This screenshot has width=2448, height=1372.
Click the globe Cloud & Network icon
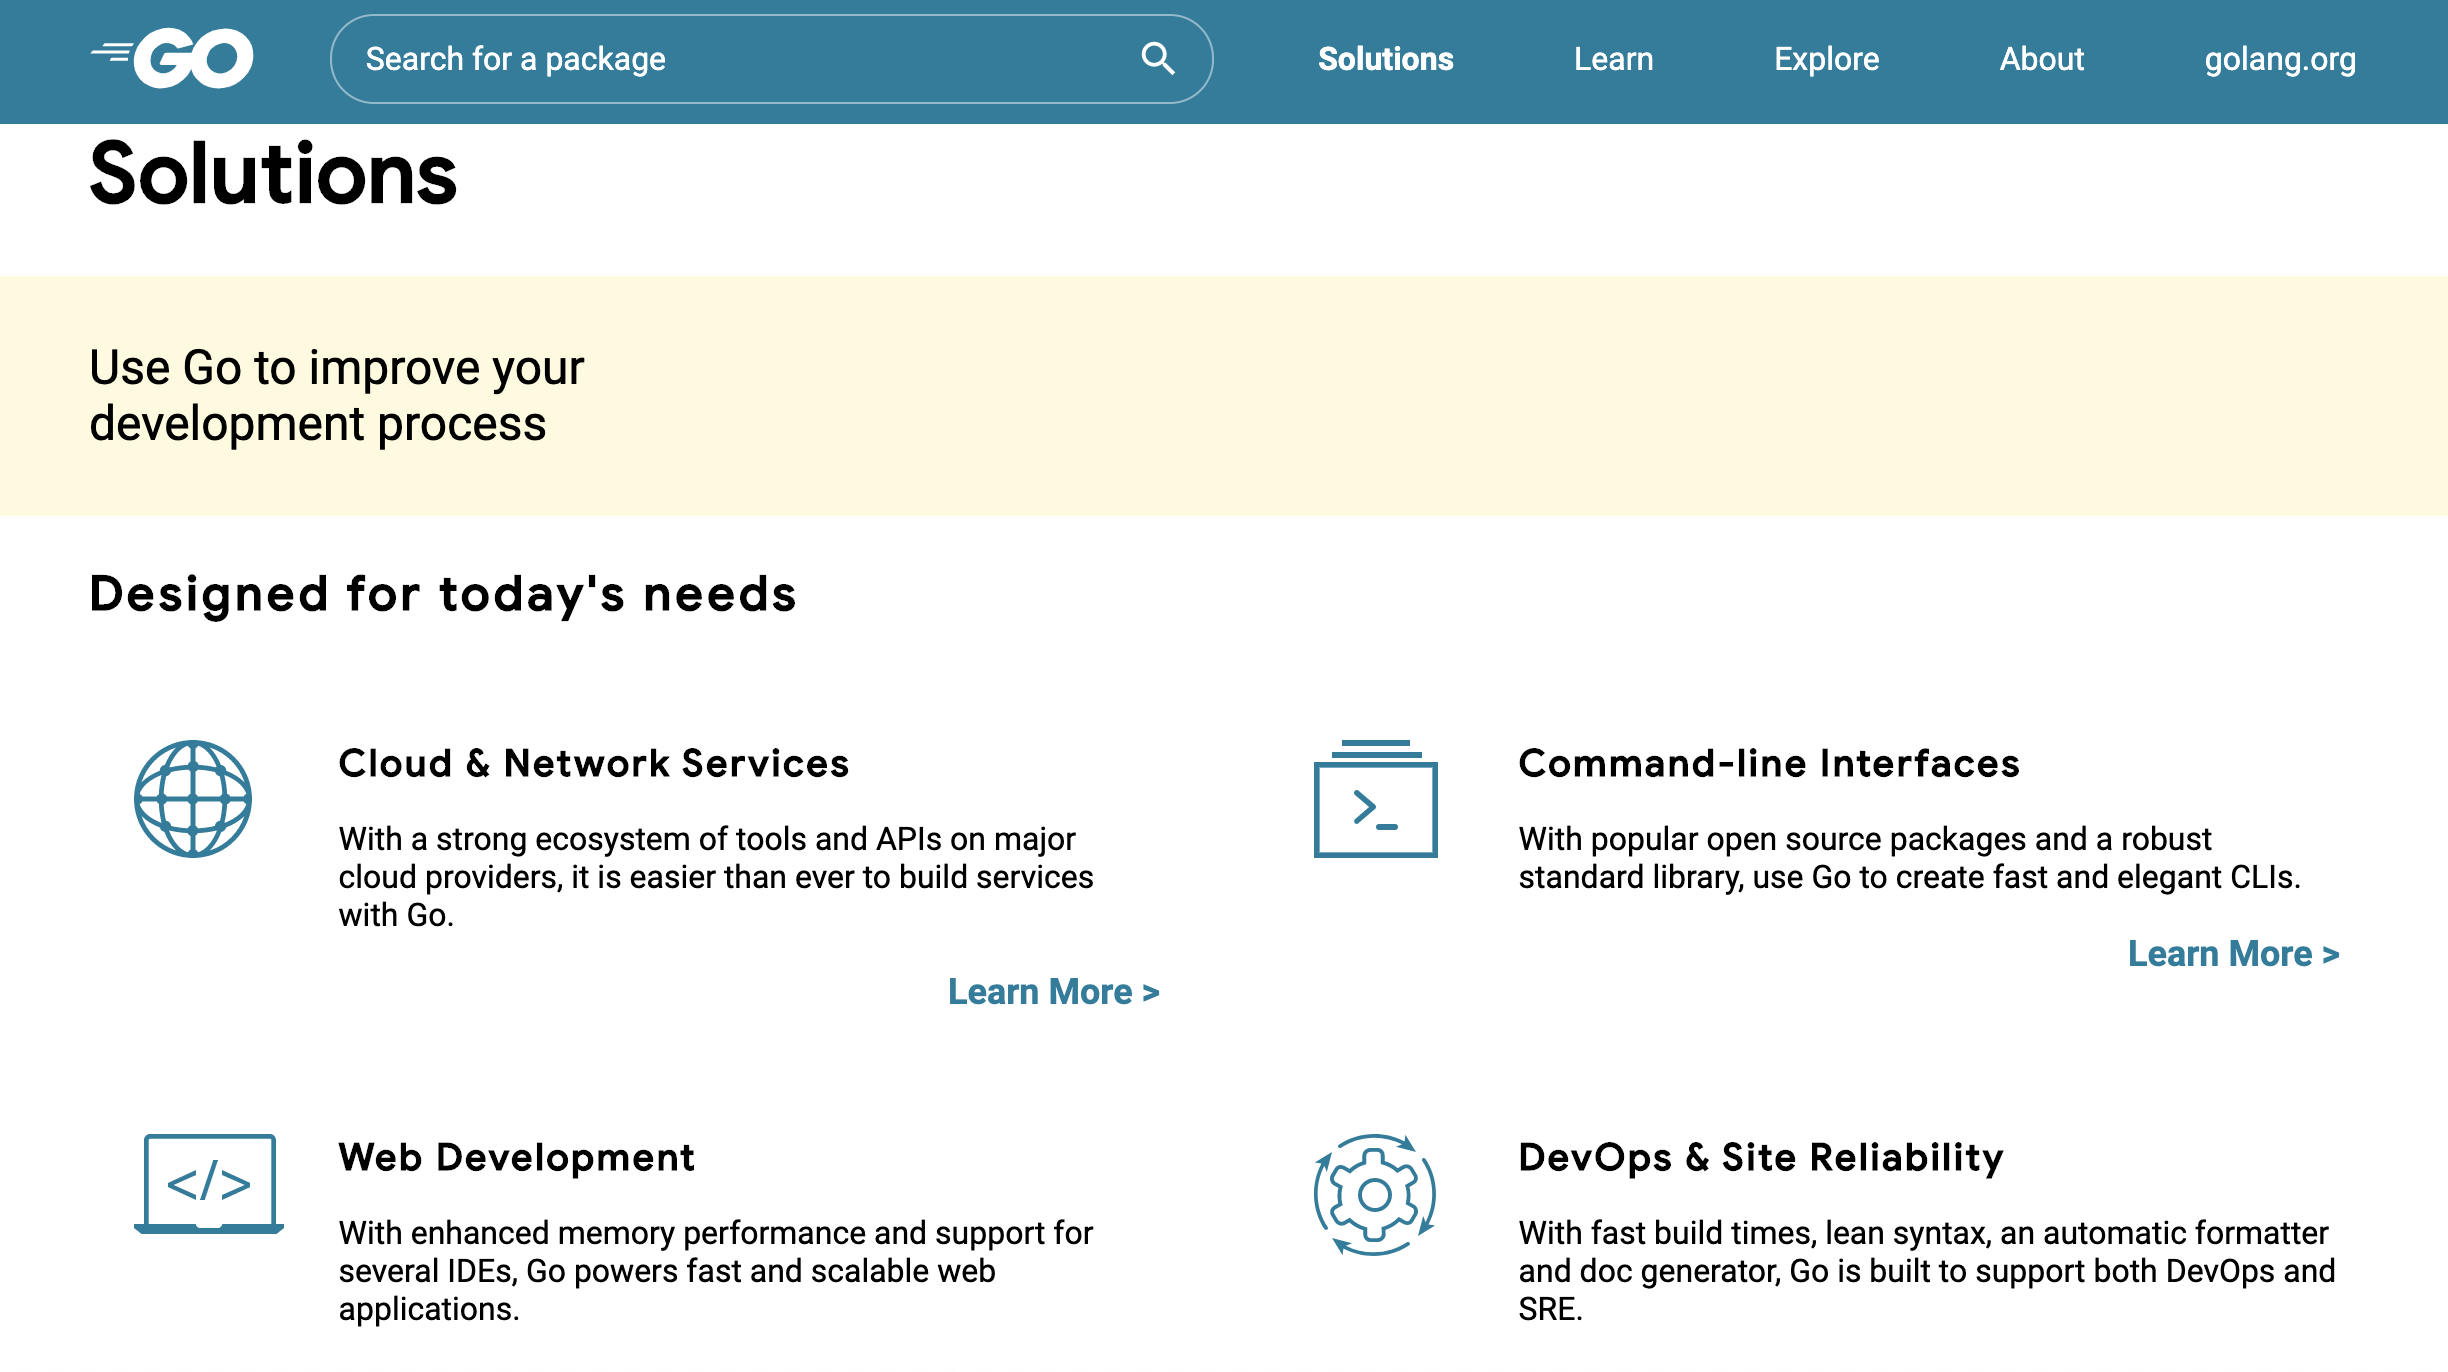point(192,798)
